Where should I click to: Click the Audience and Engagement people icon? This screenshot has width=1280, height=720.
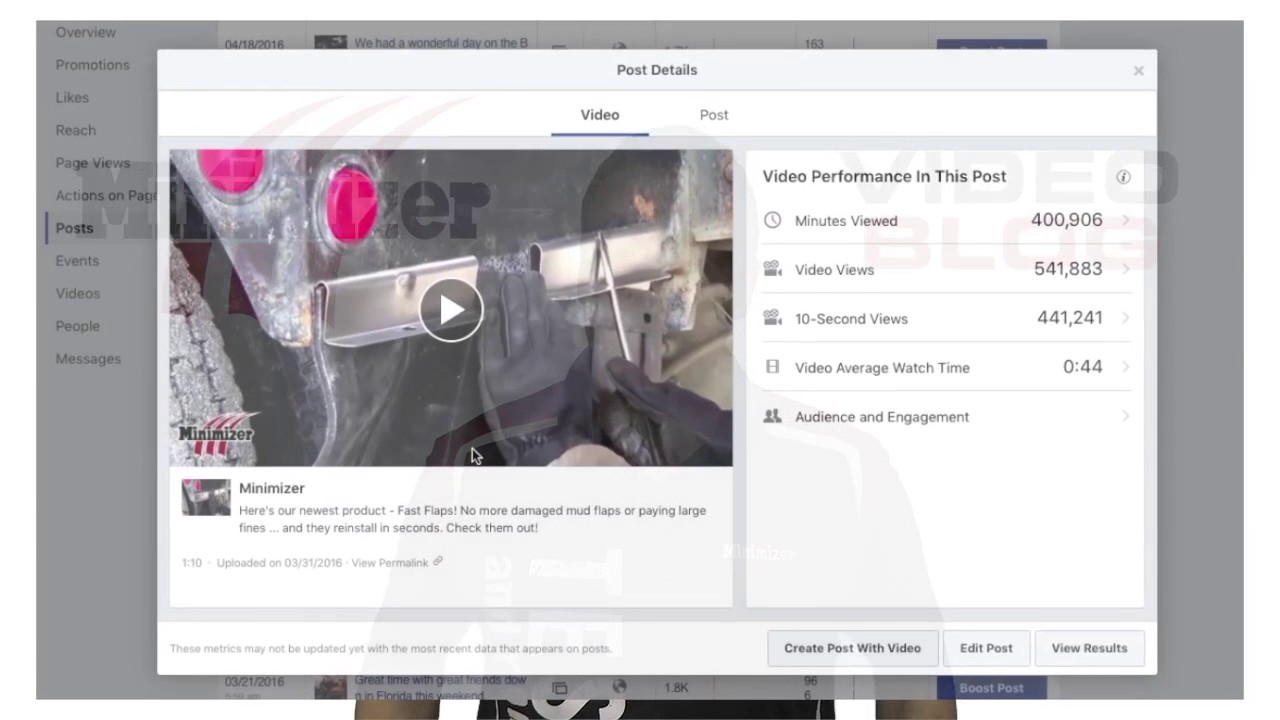[x=772, y=416]
